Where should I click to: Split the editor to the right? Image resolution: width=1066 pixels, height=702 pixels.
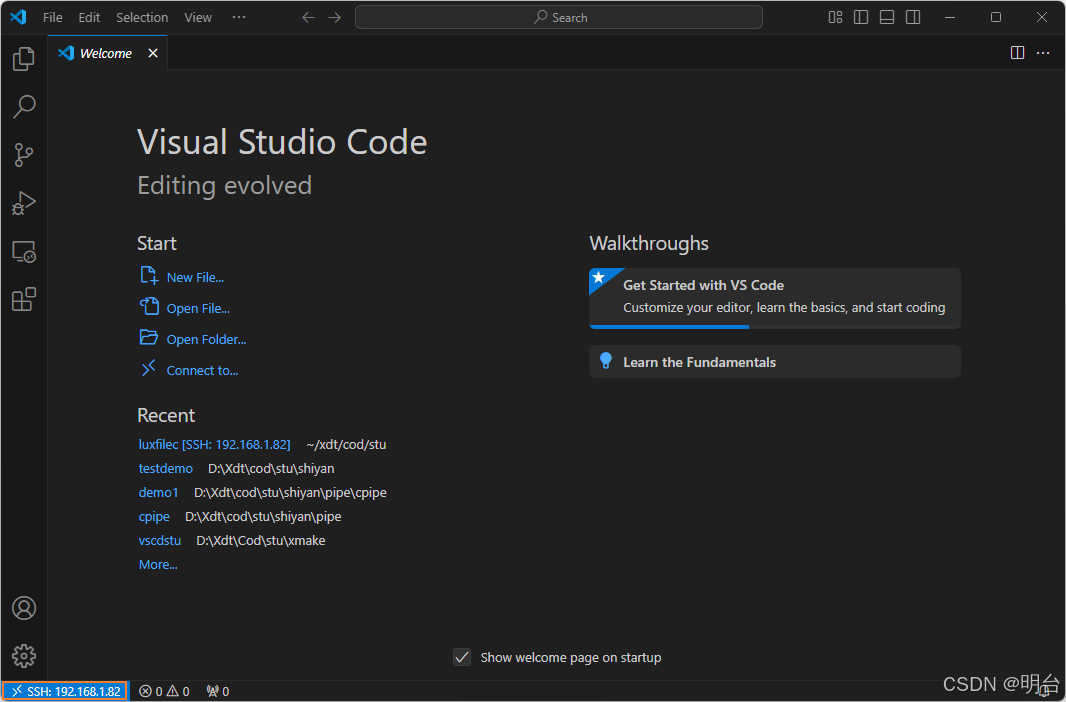coord(1017,53)
